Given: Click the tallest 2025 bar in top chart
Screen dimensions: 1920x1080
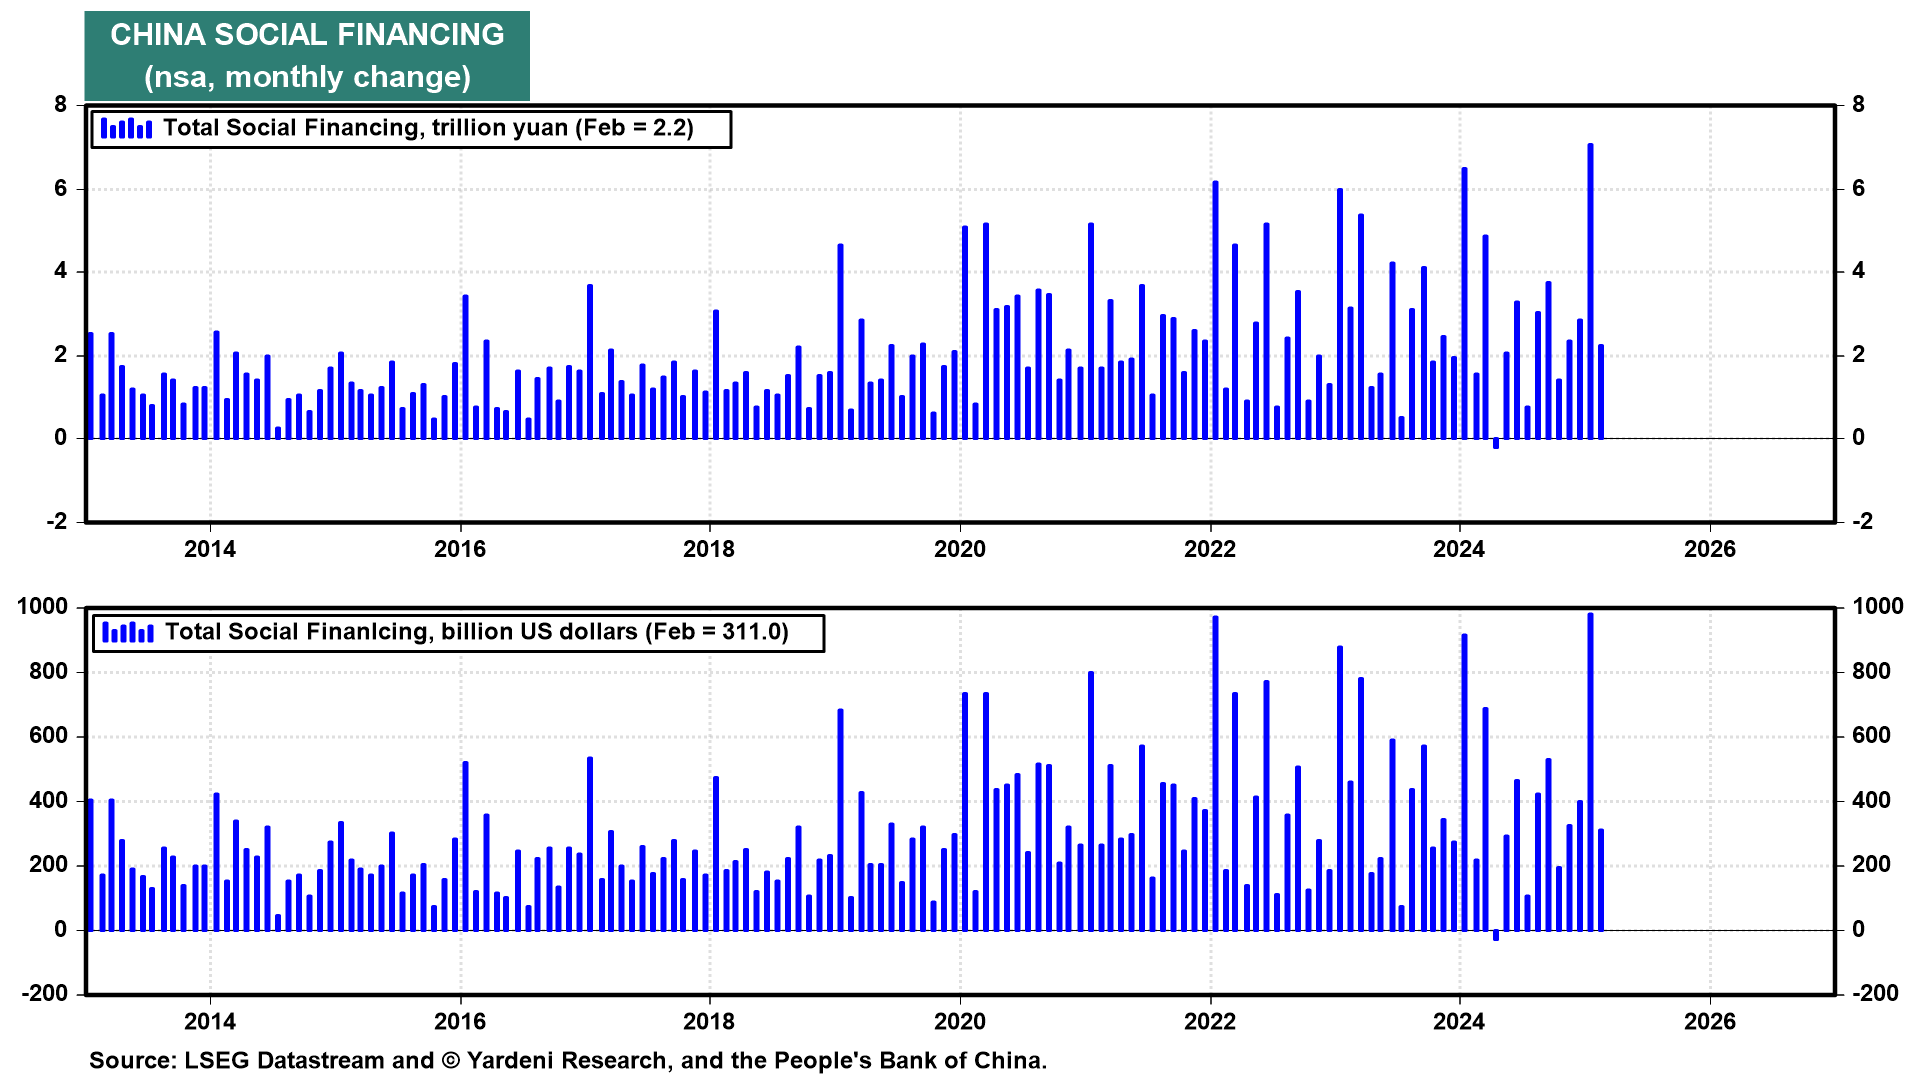Looking at the screenshot, I should point(1590,290).
